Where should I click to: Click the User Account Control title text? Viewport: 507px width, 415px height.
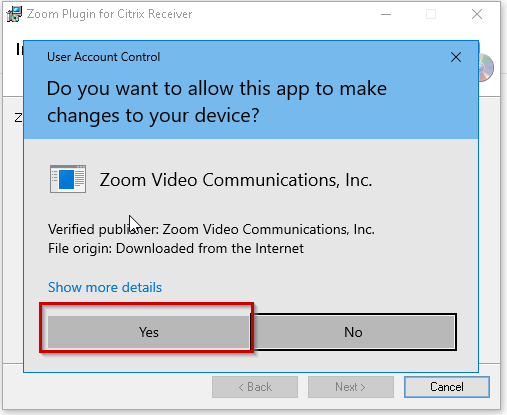pos(104,57)
